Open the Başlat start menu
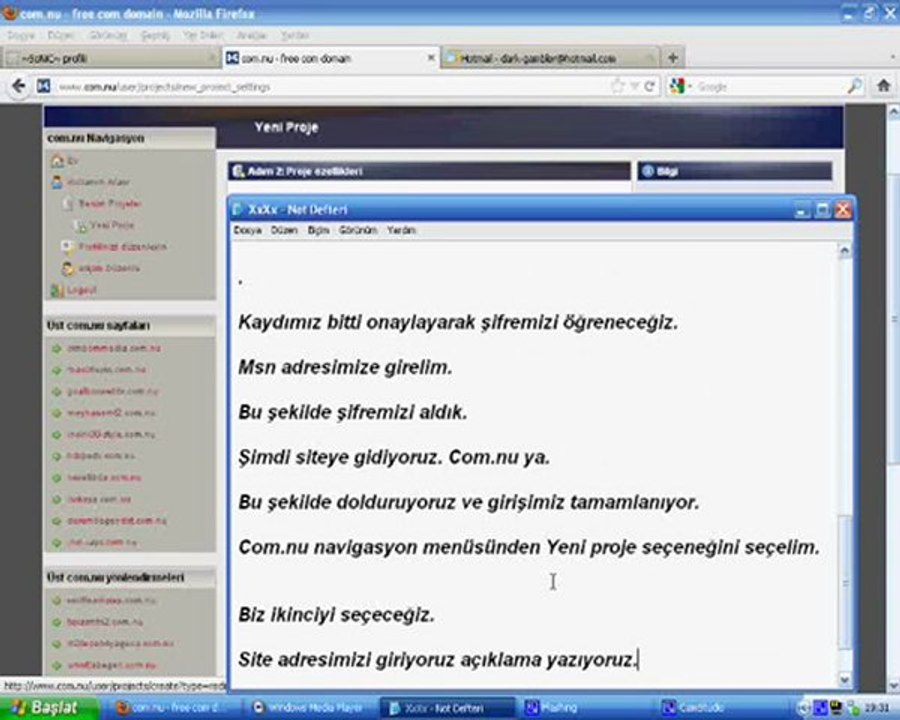 point(50,707)
